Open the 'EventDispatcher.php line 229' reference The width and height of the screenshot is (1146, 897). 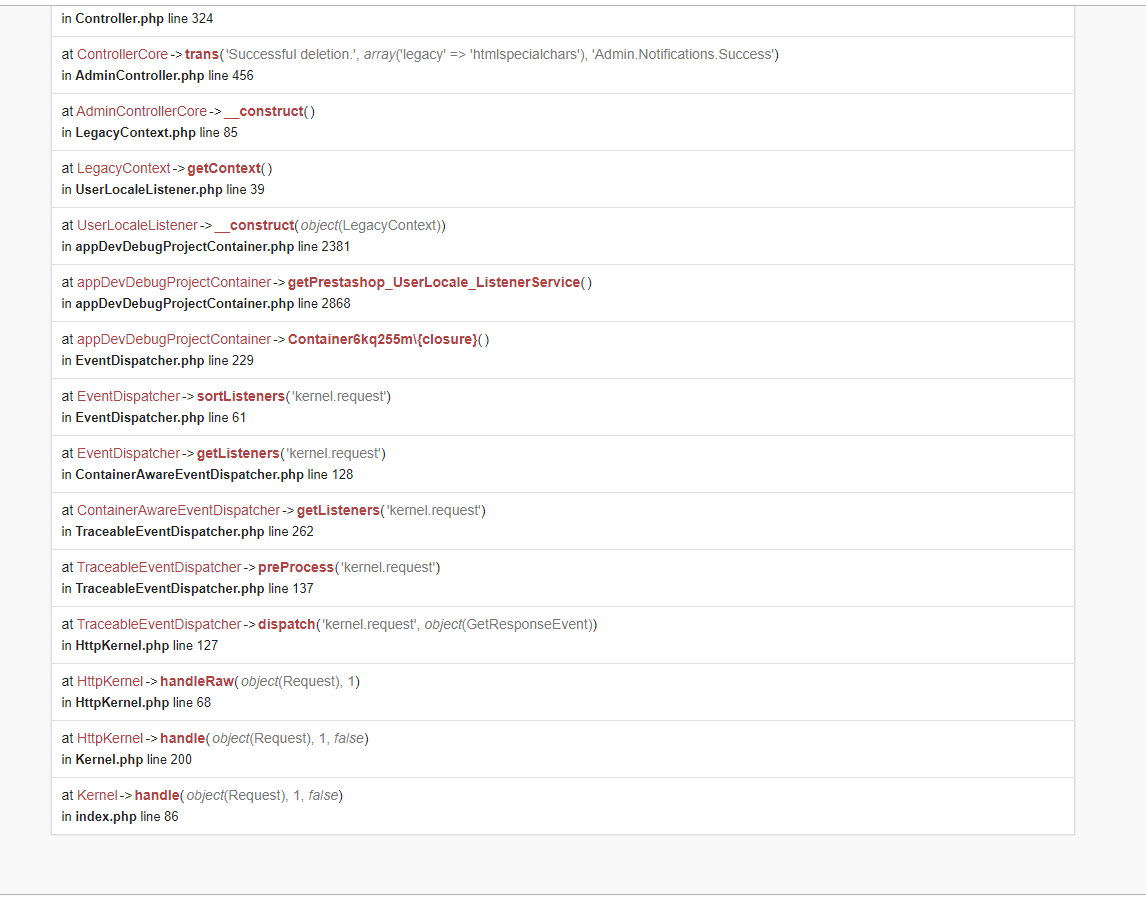coord(164,360)
